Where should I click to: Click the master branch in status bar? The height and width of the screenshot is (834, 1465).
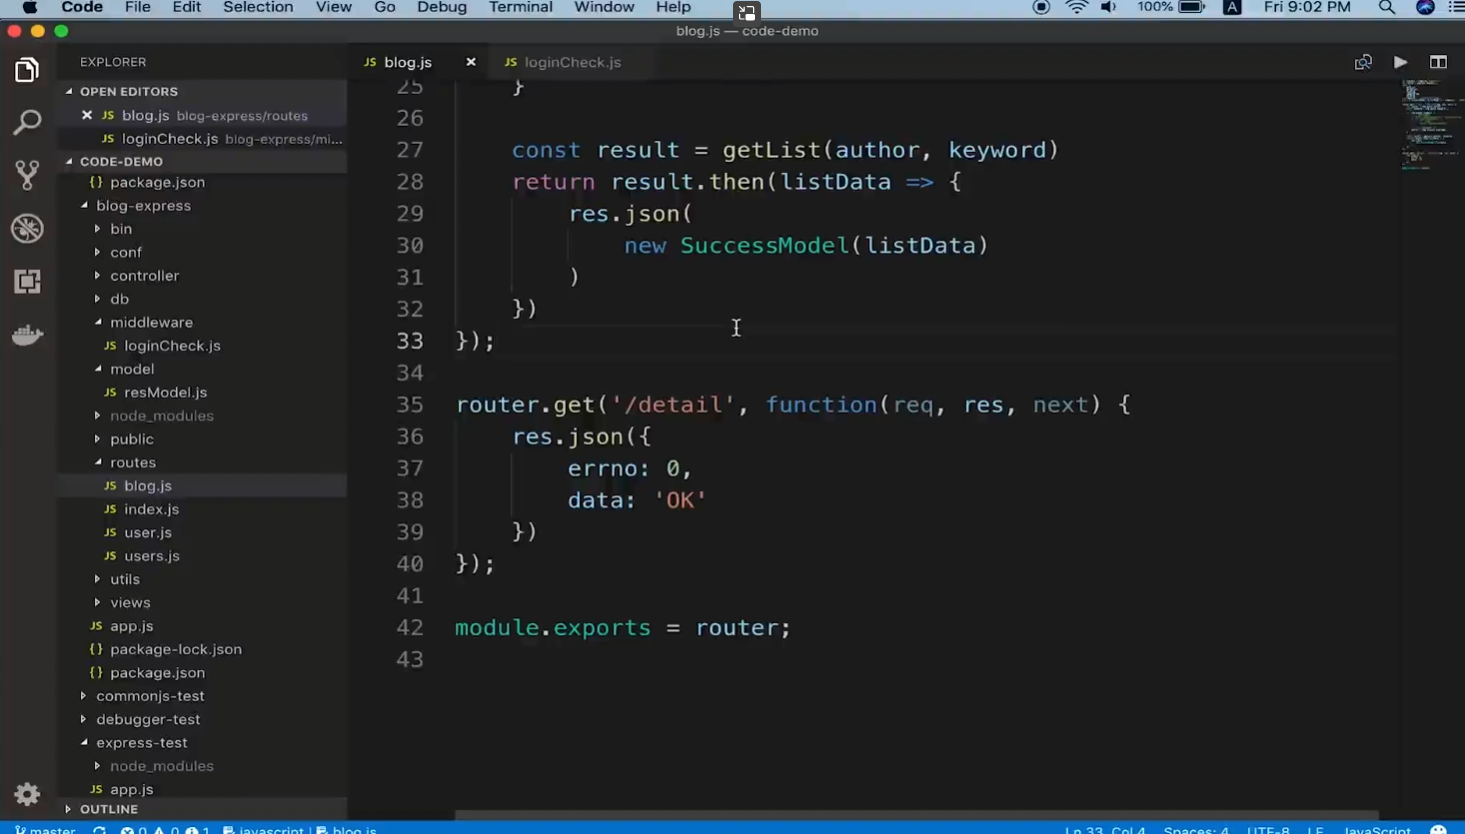45,829
